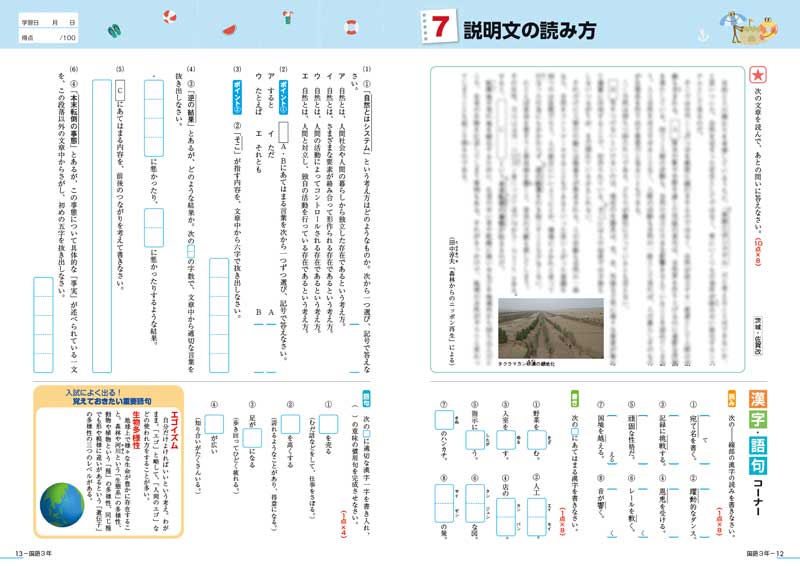
Task: Click the white anchor icon
Action: pyautogui.click(x=704, y=35)
